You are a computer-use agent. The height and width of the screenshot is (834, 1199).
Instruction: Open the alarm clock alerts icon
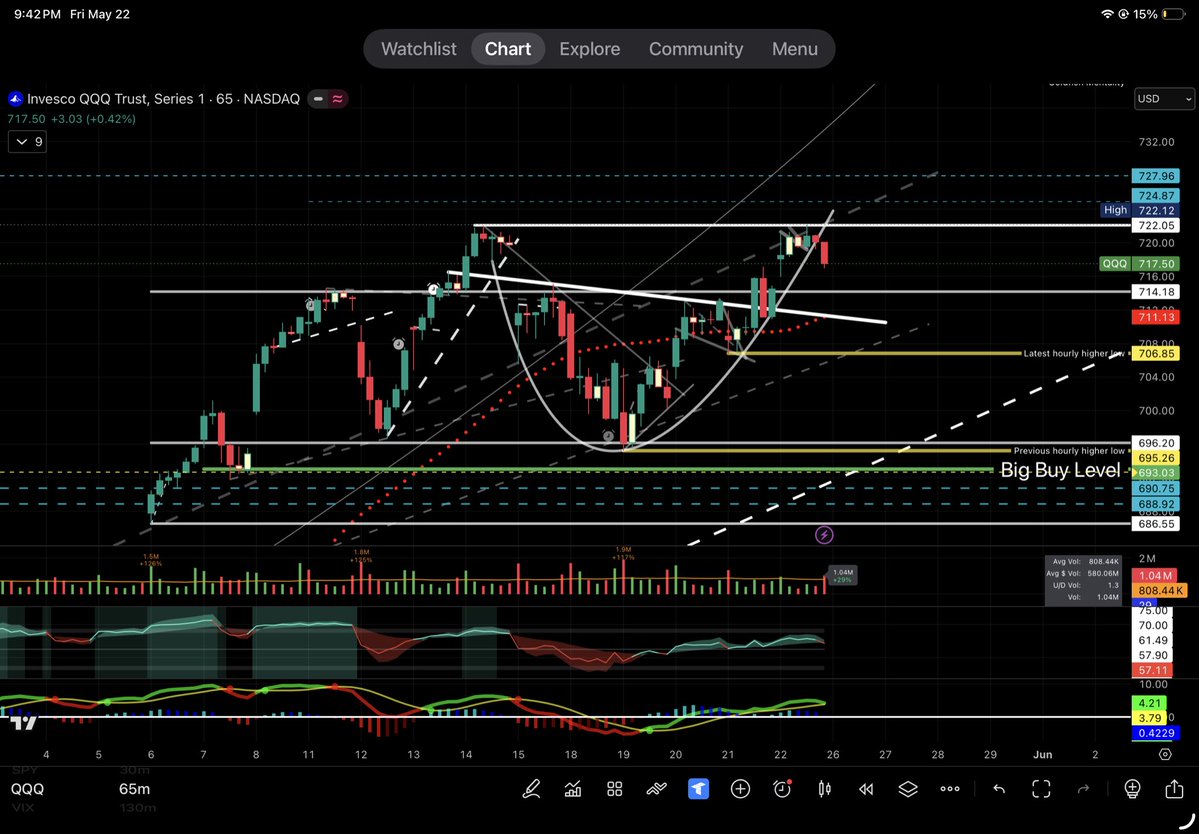pos(782,789)
